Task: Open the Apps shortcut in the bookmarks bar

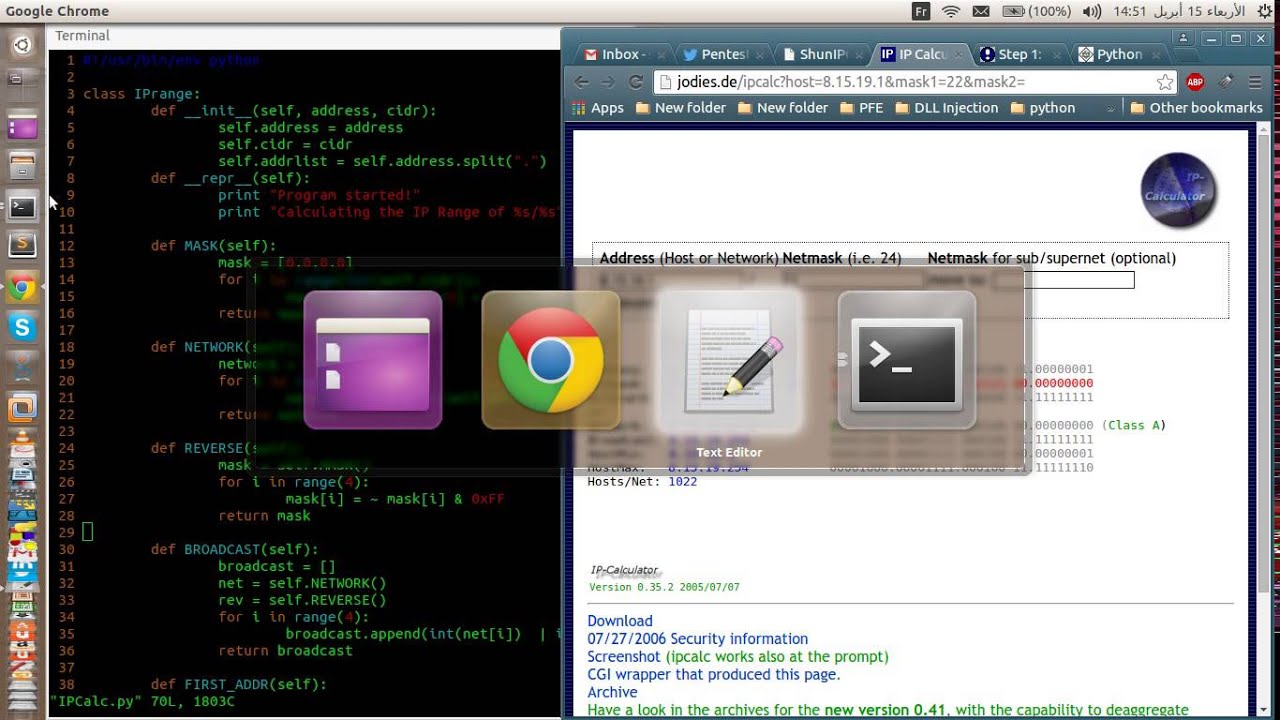Action: [598, 108]
